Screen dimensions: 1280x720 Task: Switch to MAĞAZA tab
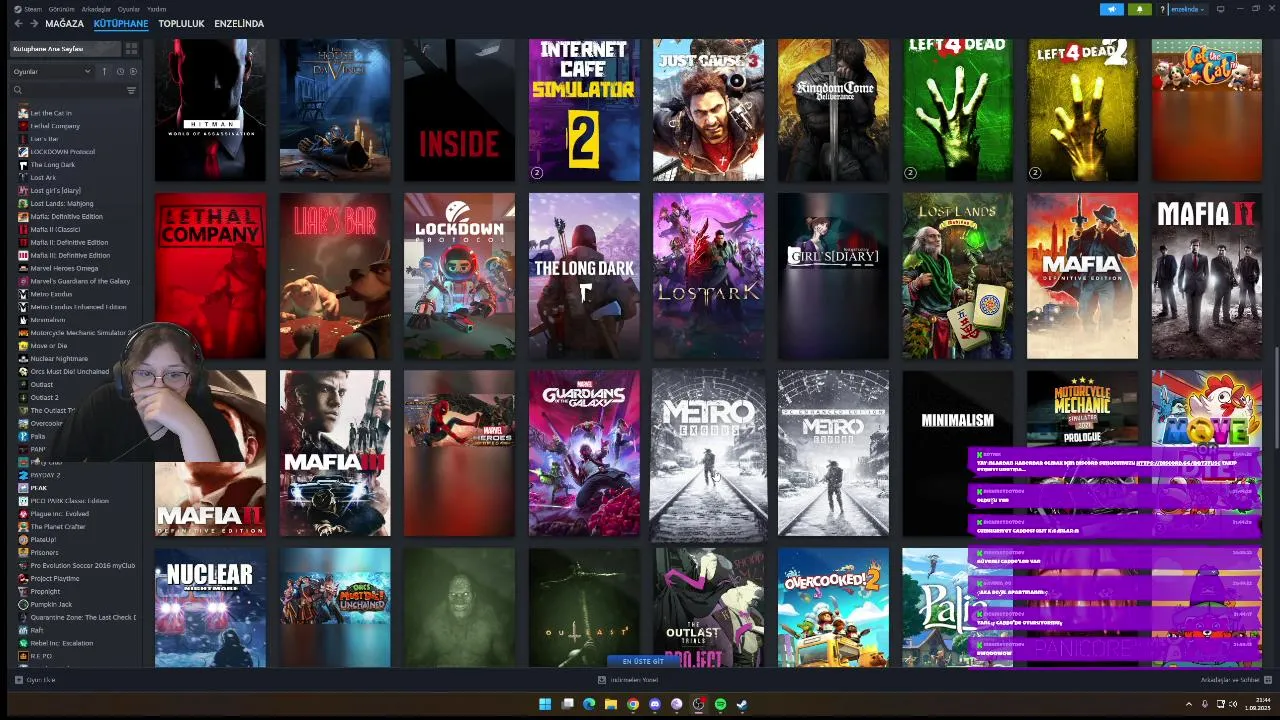pyautogui.click(x=65, y=23)
